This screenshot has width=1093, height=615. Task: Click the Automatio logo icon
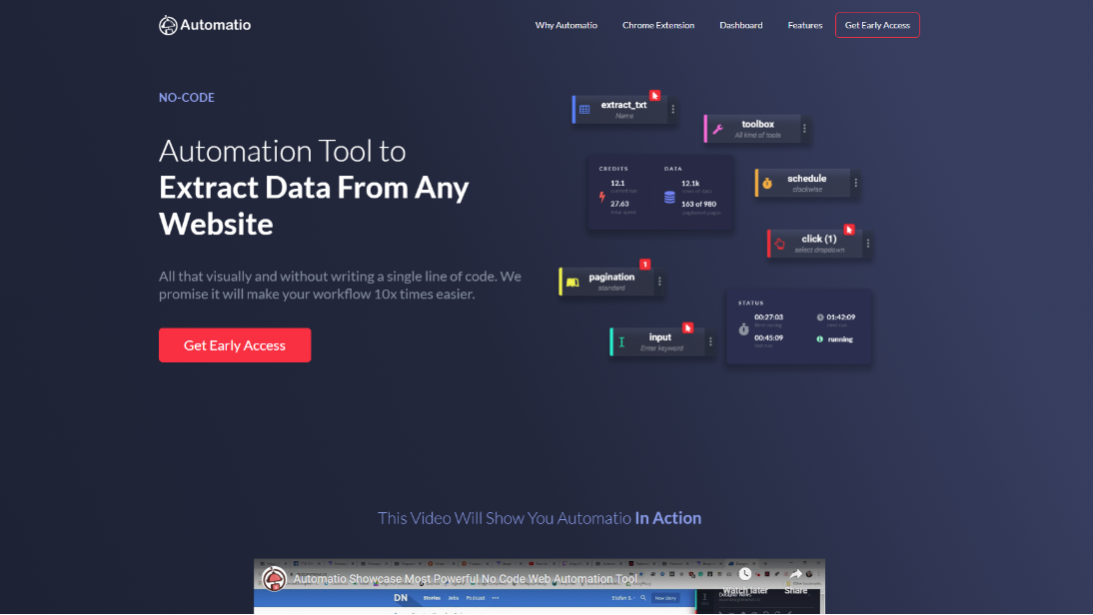click(168, 25)
